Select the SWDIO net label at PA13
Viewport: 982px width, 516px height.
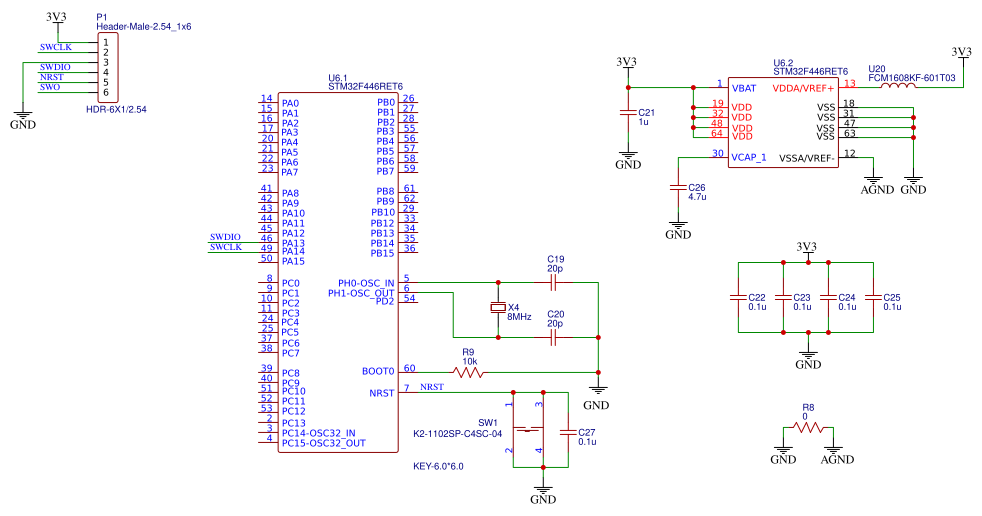225,237
